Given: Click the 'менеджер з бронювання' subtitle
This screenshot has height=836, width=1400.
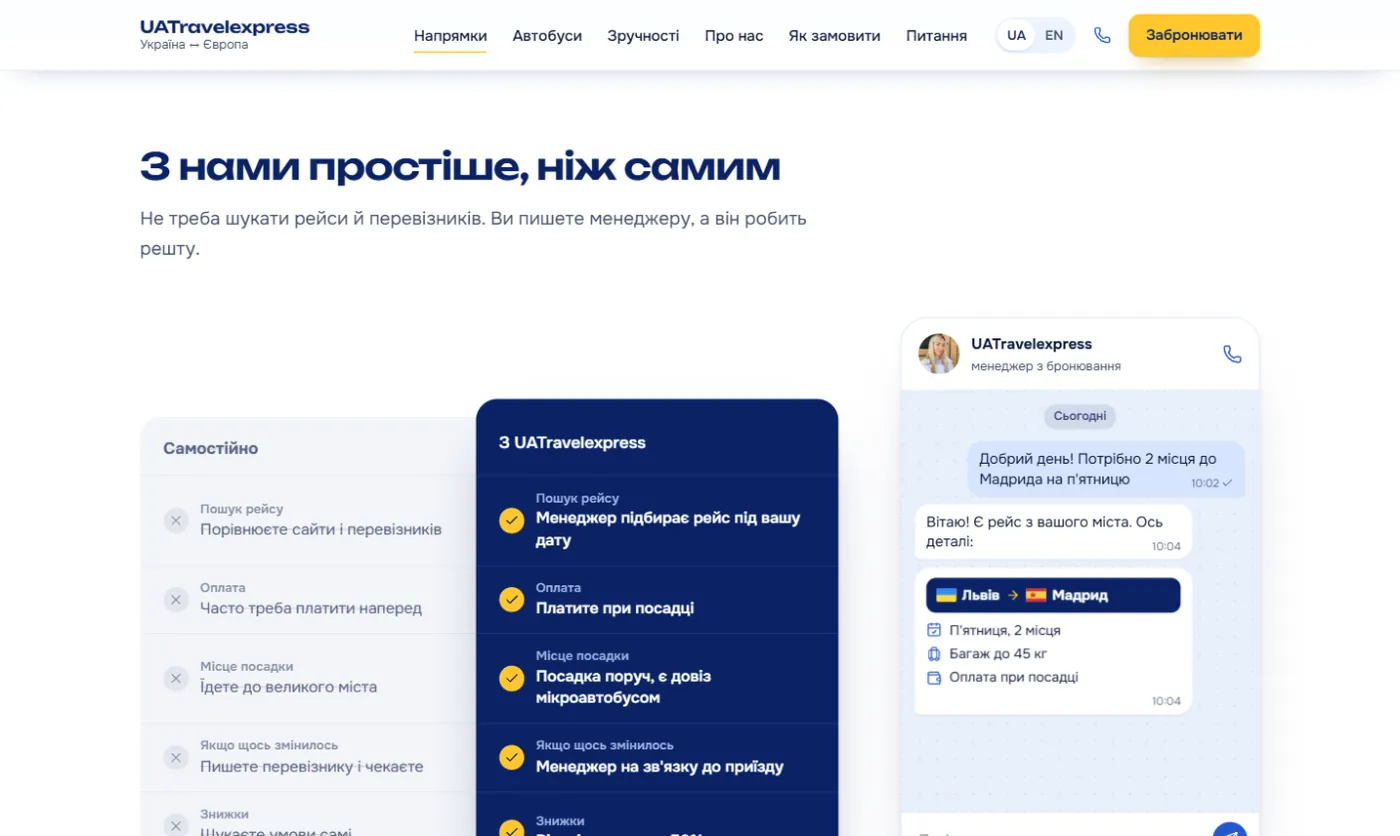Looking at the screenshot, I should click(1046, 366).
